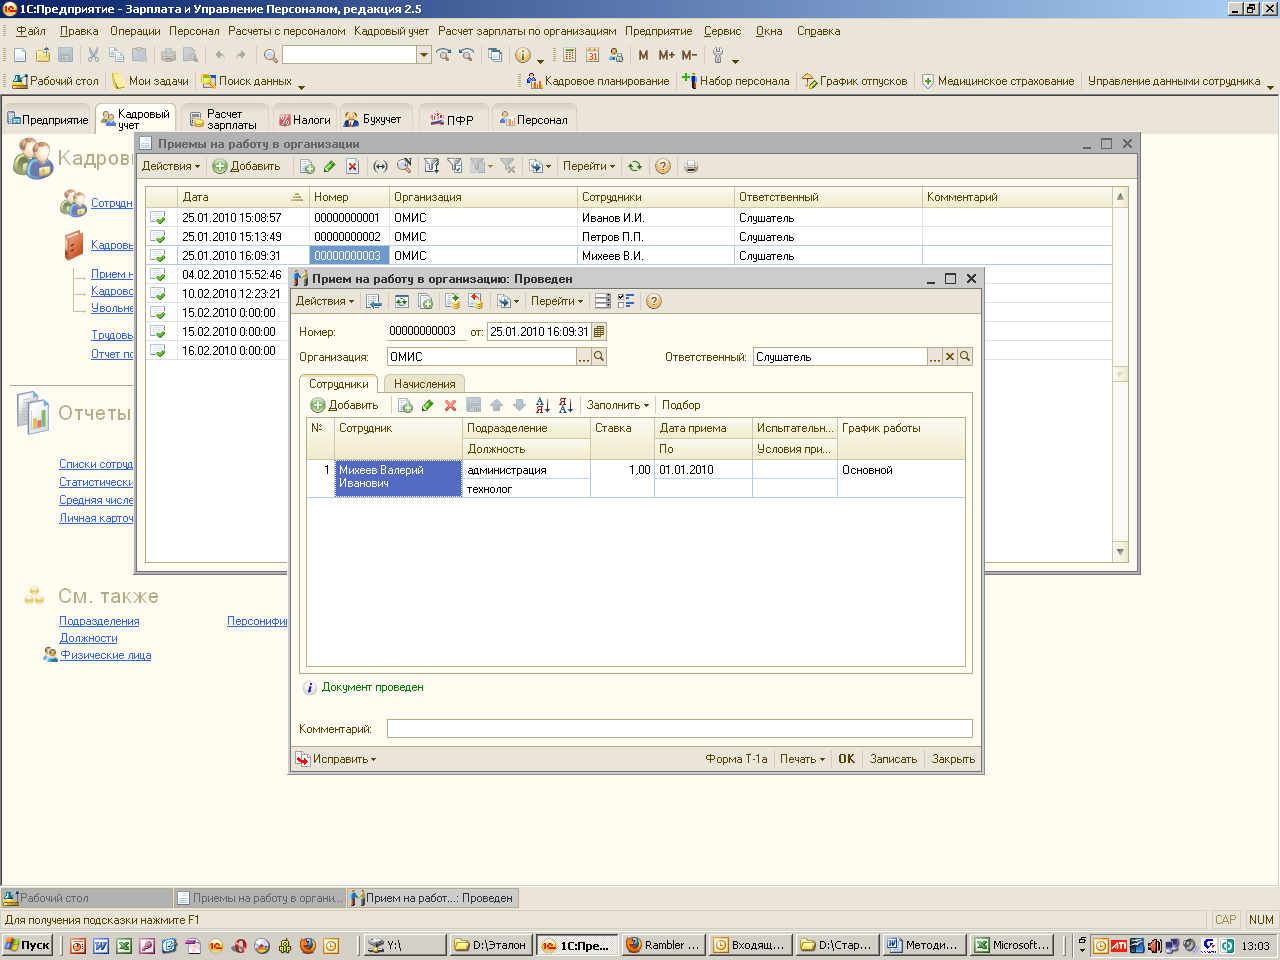1280x960 pixels.
Task: Open Действия dropdown in document window
Action: tap(325, 301)
